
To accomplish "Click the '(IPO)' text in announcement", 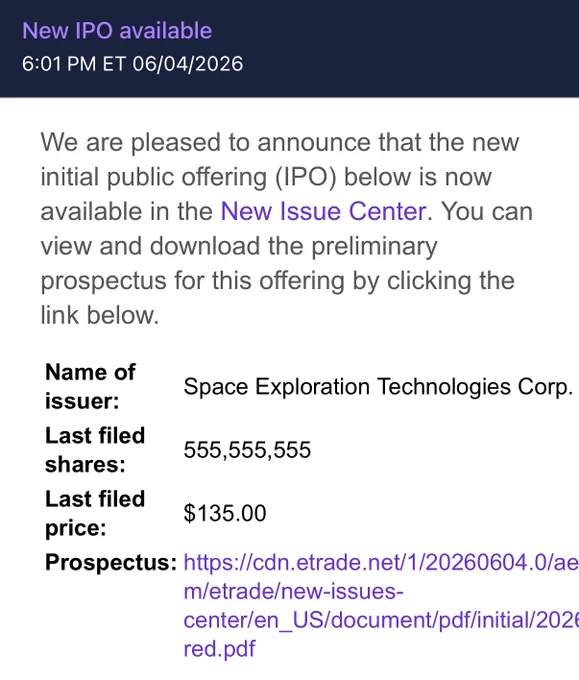I will click(x=306, y=177).
